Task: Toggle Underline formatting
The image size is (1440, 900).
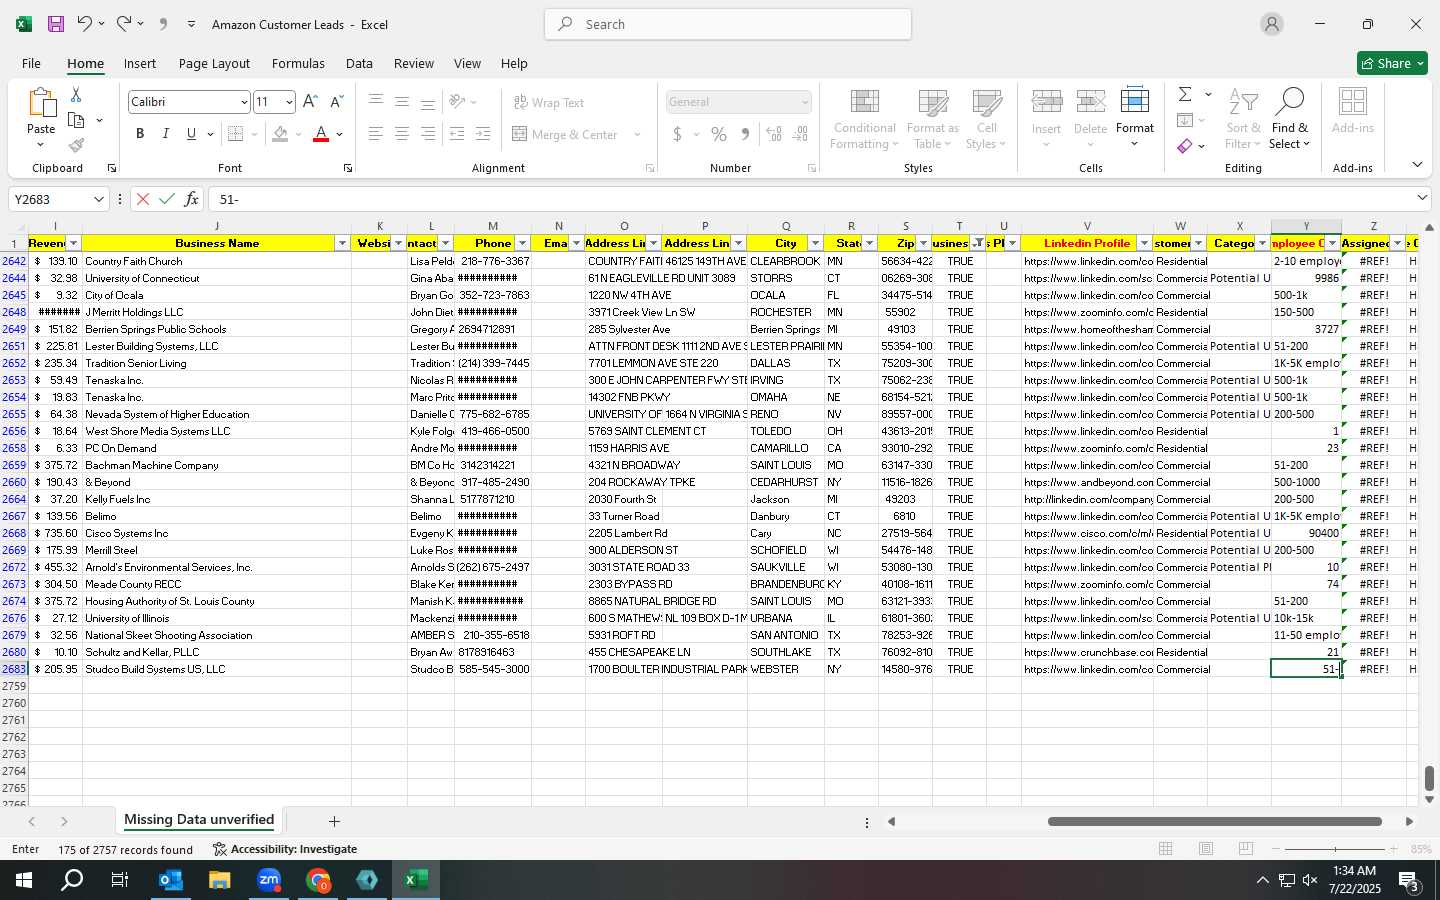Action: tap(191, 134)
